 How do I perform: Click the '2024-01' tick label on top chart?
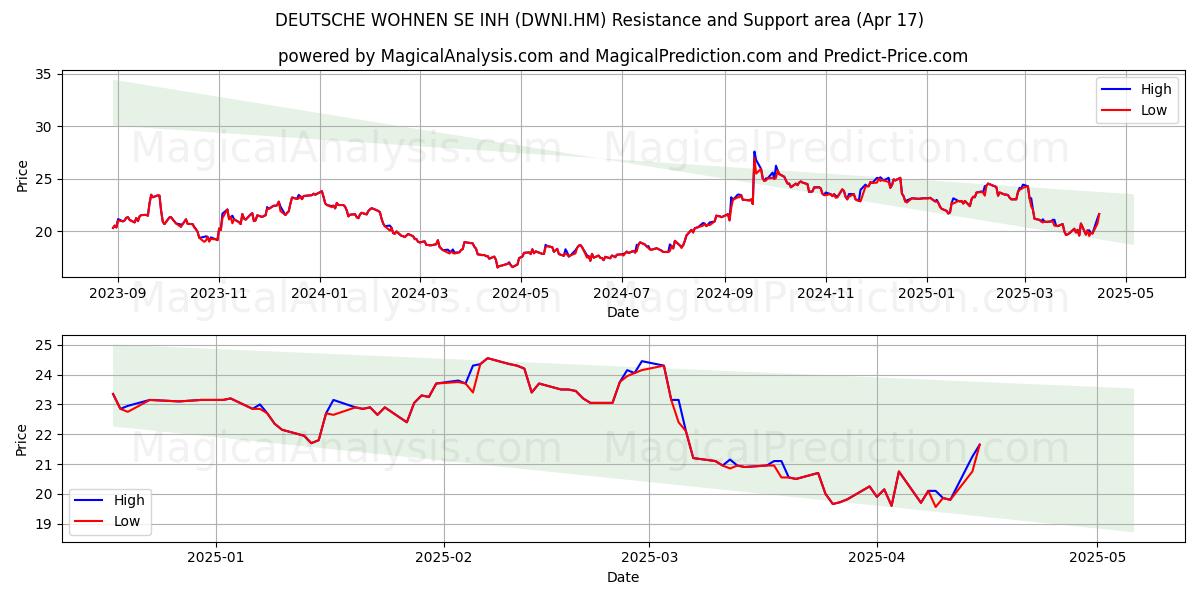coord(320,293)
